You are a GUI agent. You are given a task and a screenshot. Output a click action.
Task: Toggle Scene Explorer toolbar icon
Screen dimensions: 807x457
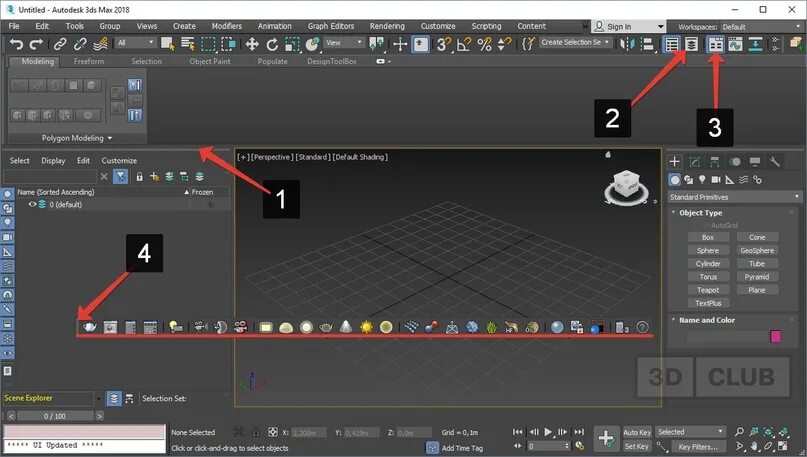coord(672,44)
